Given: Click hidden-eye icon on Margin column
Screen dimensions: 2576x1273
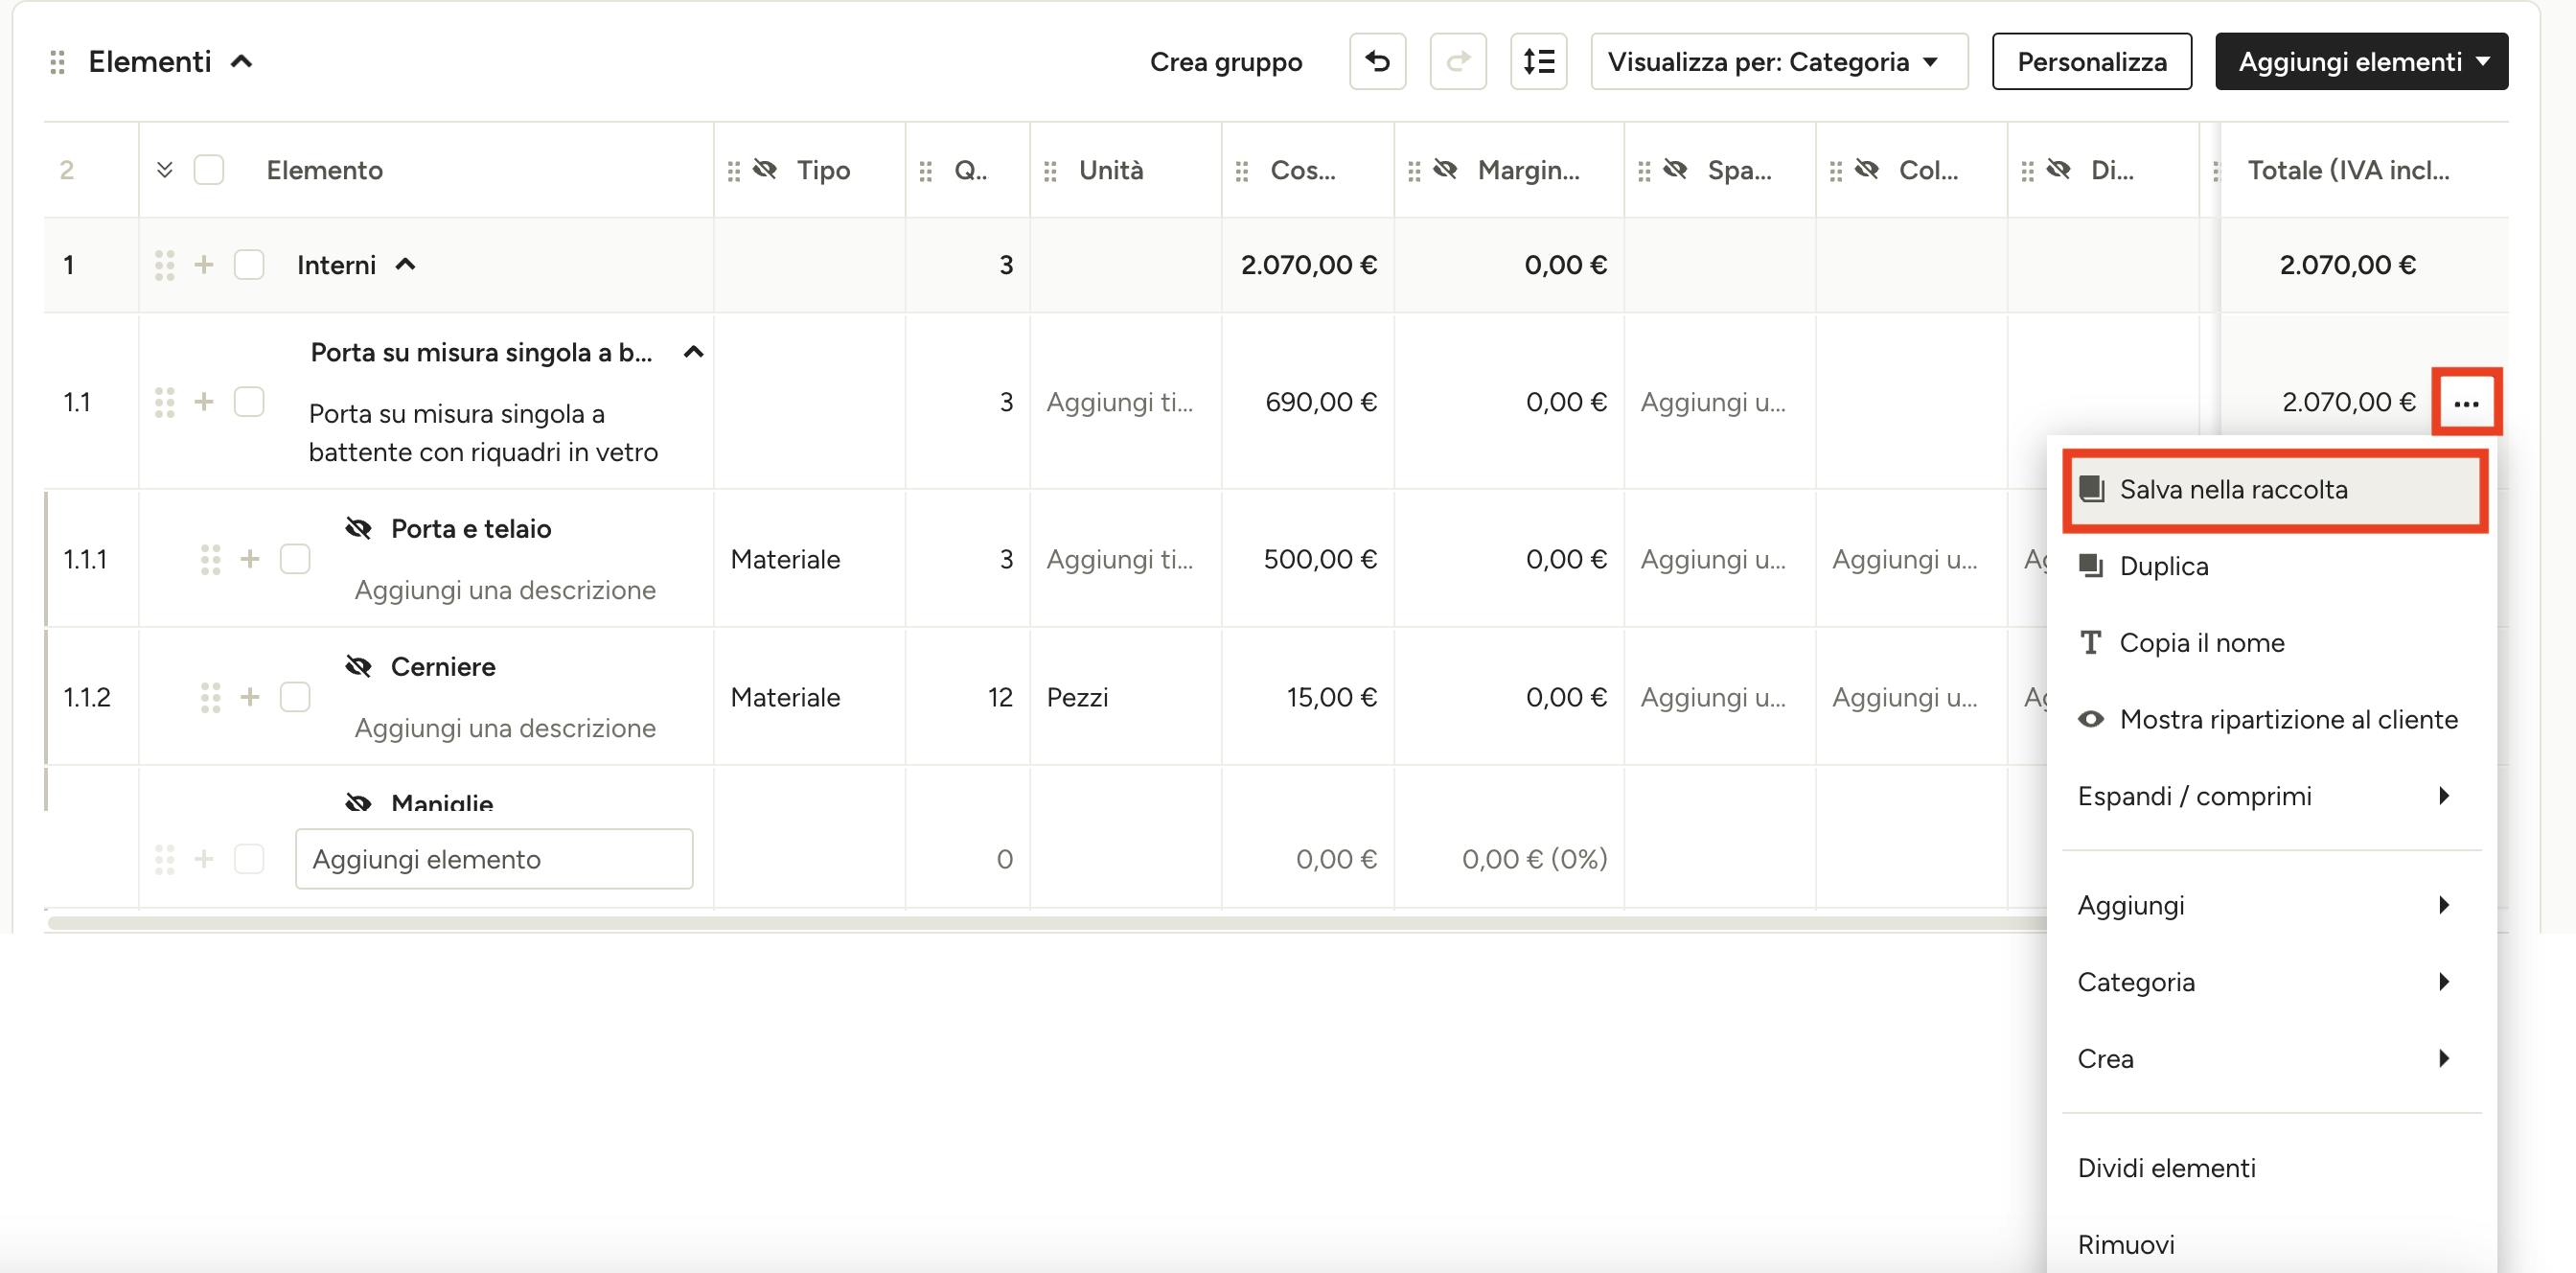Looking at the screenshot, I should click(x=1445, y=169).
